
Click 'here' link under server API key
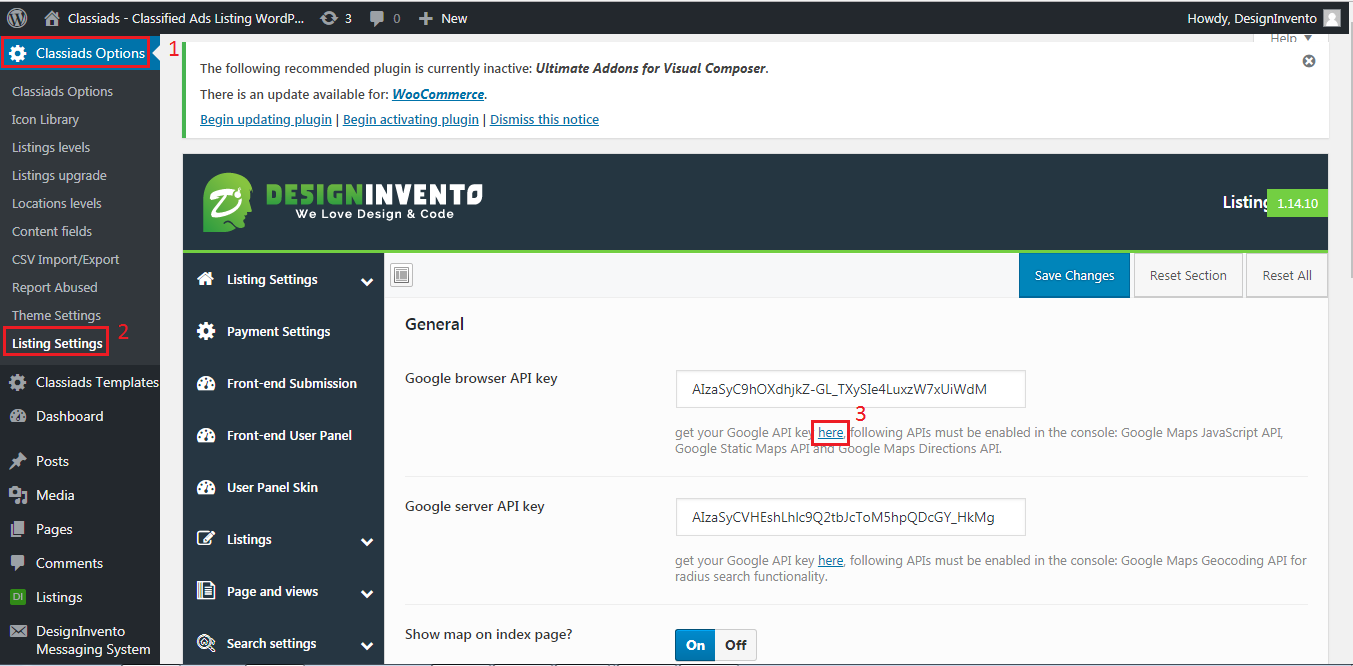point(830,560)
